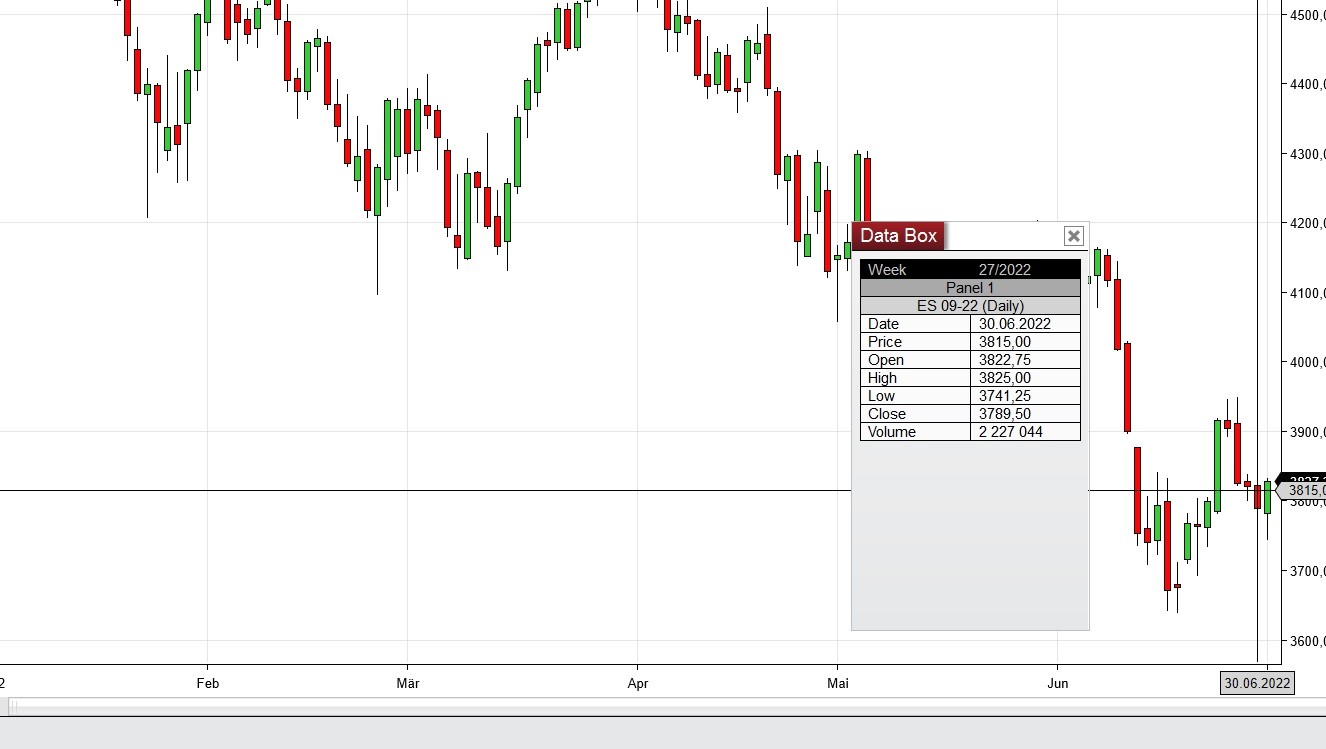Click the 3815 crosshair price marker

coord(1304,491)
